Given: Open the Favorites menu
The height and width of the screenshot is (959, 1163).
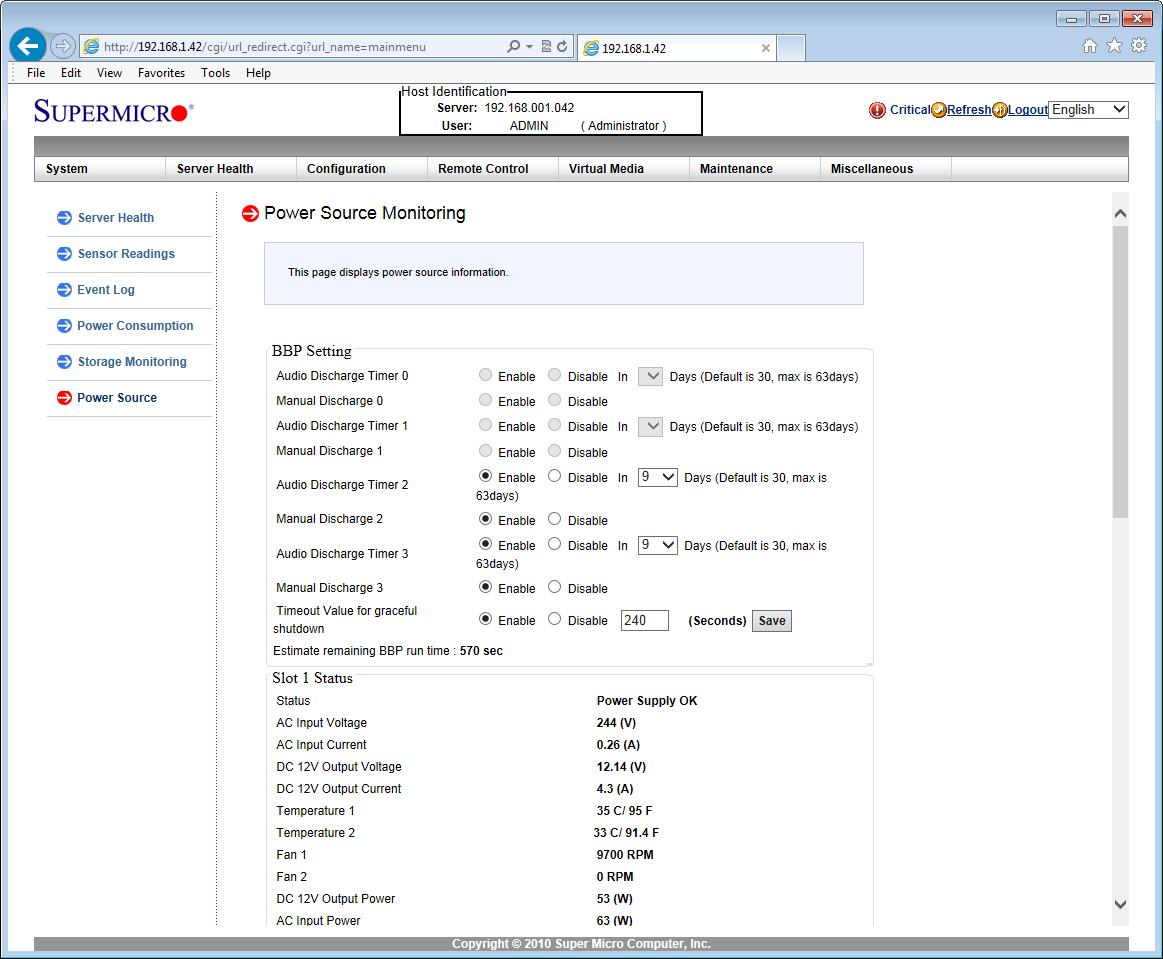Looking at the screenshot, I should [161, 73].
